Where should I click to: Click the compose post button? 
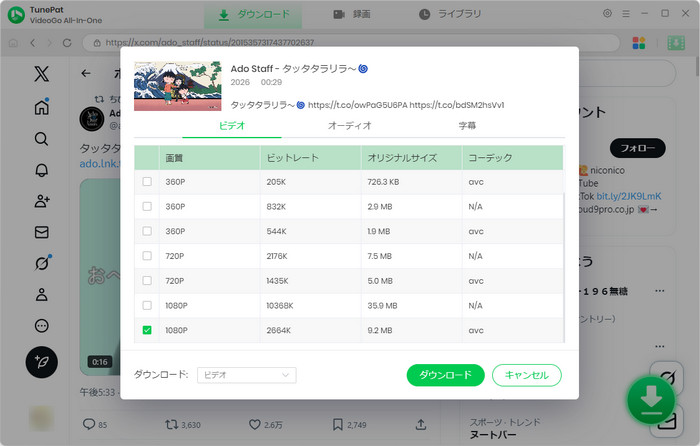pos(42,362)
